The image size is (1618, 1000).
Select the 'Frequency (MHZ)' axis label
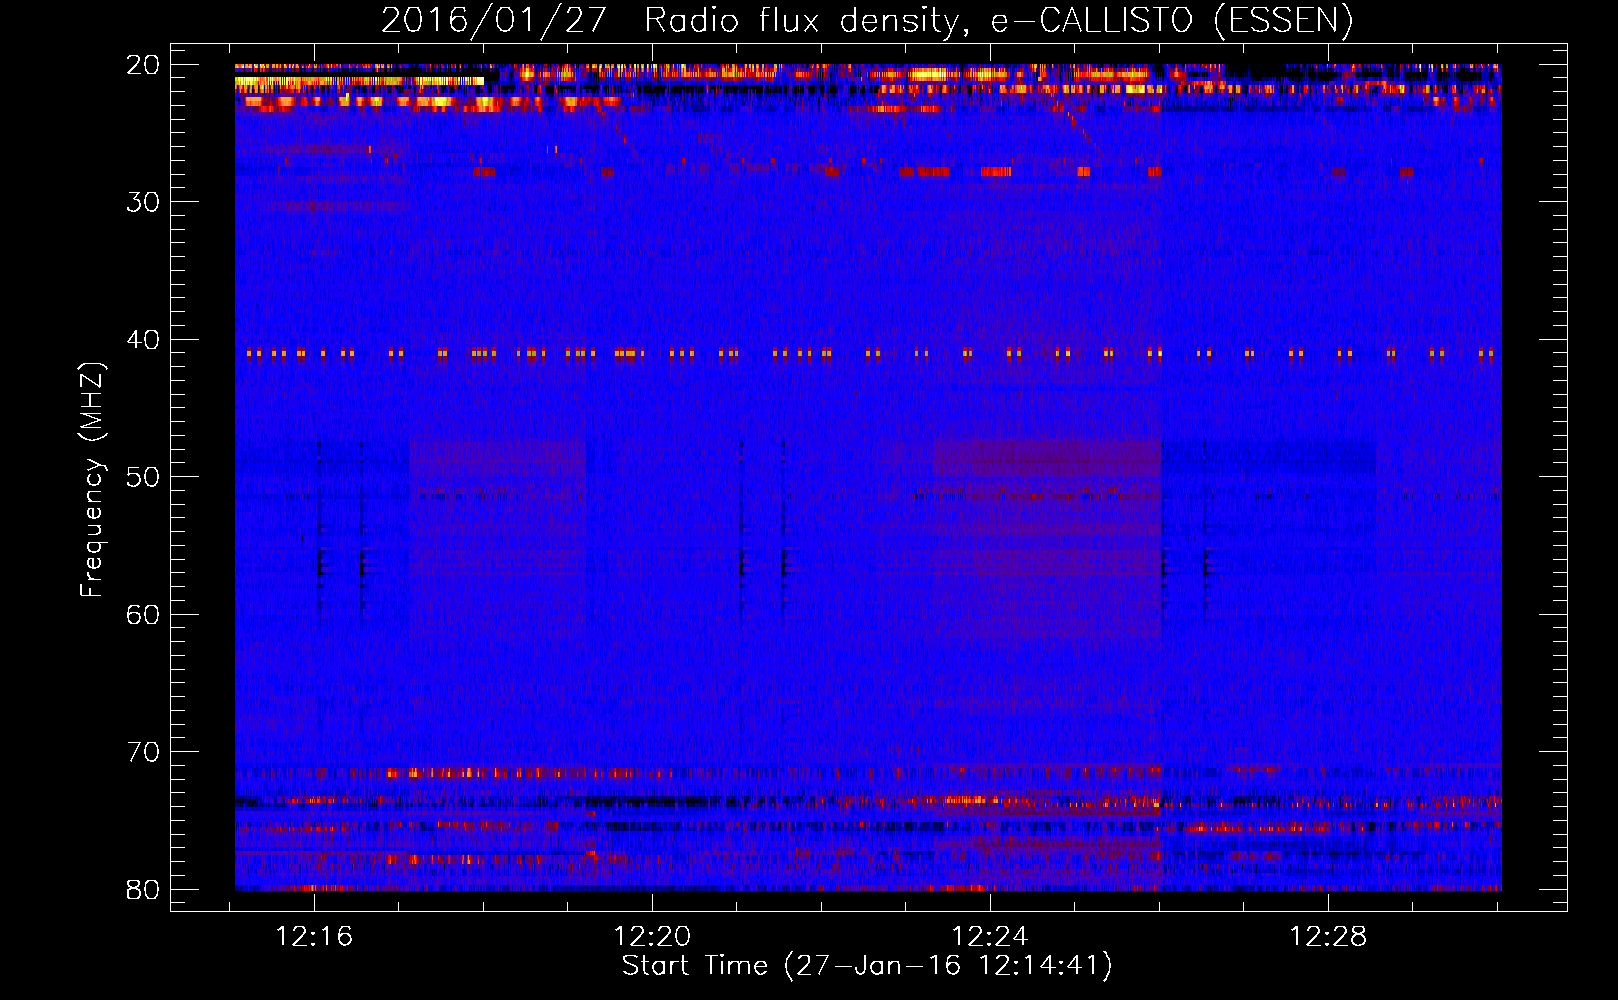pyautogui.click(x=92, y=480)
